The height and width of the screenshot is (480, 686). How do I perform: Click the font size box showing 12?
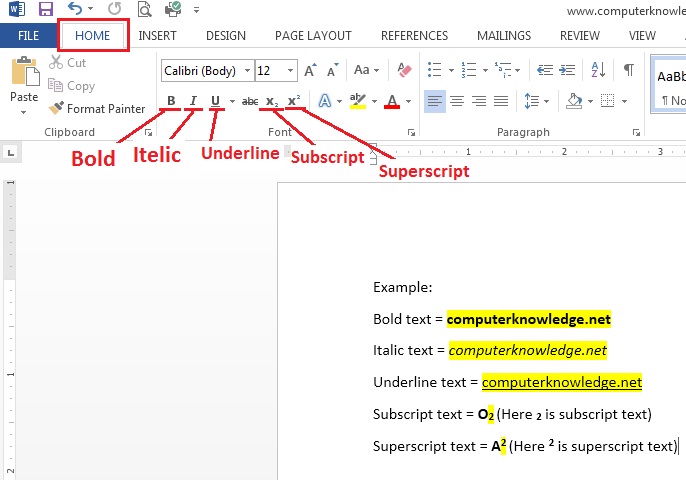click(x=270, y=70)
